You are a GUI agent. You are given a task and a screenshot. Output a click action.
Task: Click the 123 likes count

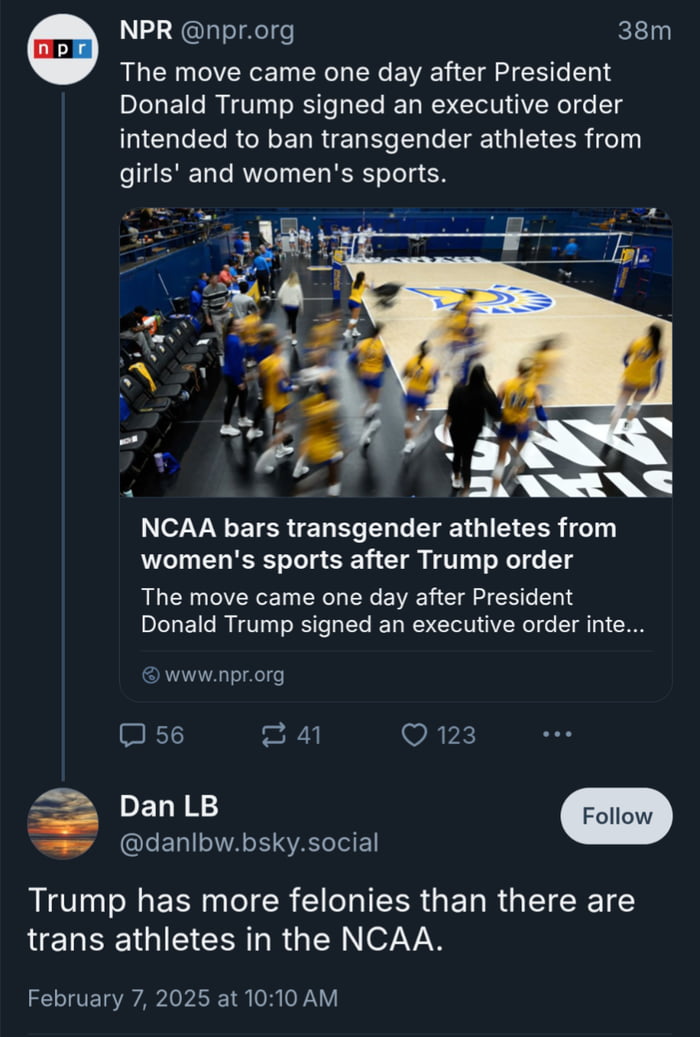point(456,735)
